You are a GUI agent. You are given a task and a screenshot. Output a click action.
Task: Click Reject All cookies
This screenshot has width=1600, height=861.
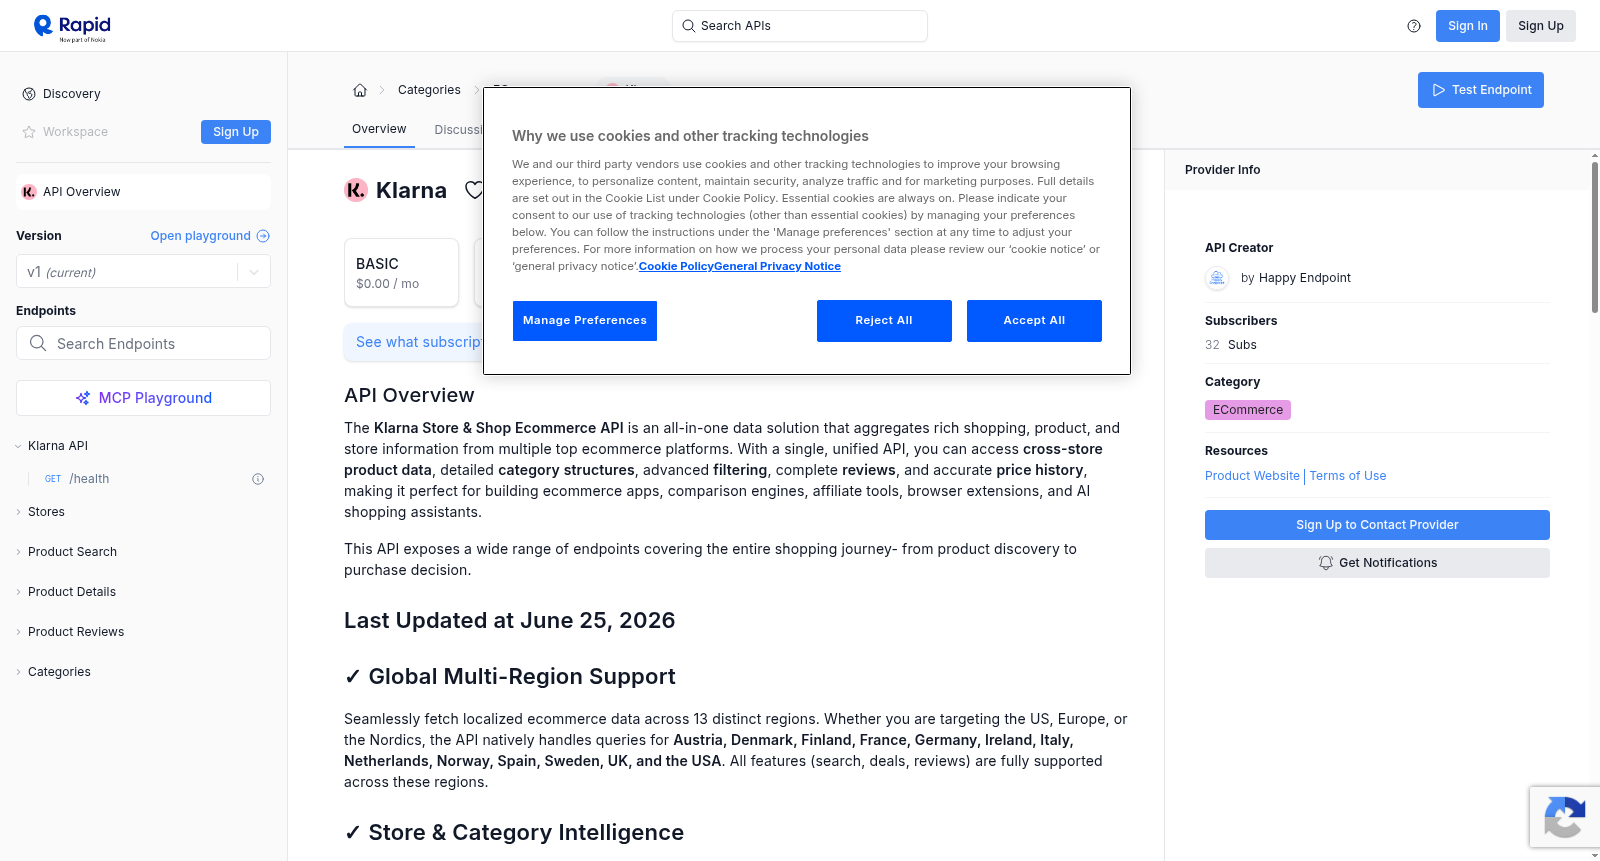pyautogui.click(x=884, y=321)
